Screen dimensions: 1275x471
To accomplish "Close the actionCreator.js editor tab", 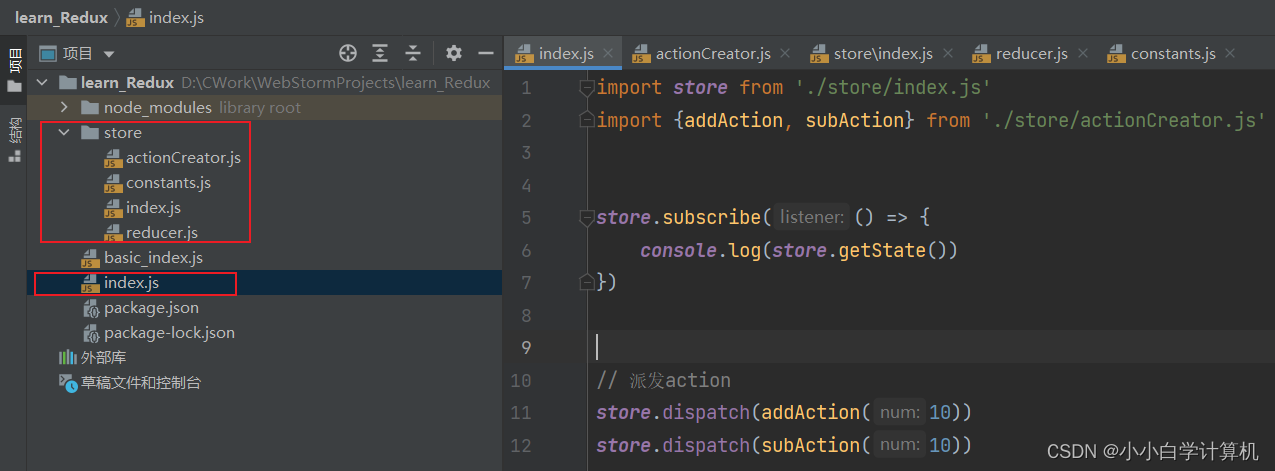I will (x=785, y=53).
